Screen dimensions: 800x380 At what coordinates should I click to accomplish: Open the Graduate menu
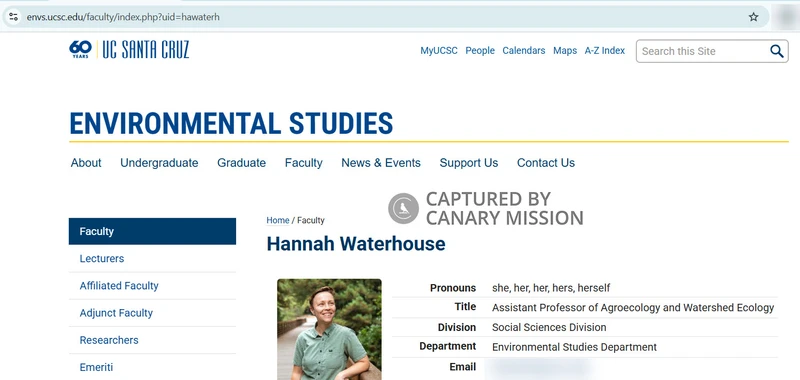coord(241,163)
